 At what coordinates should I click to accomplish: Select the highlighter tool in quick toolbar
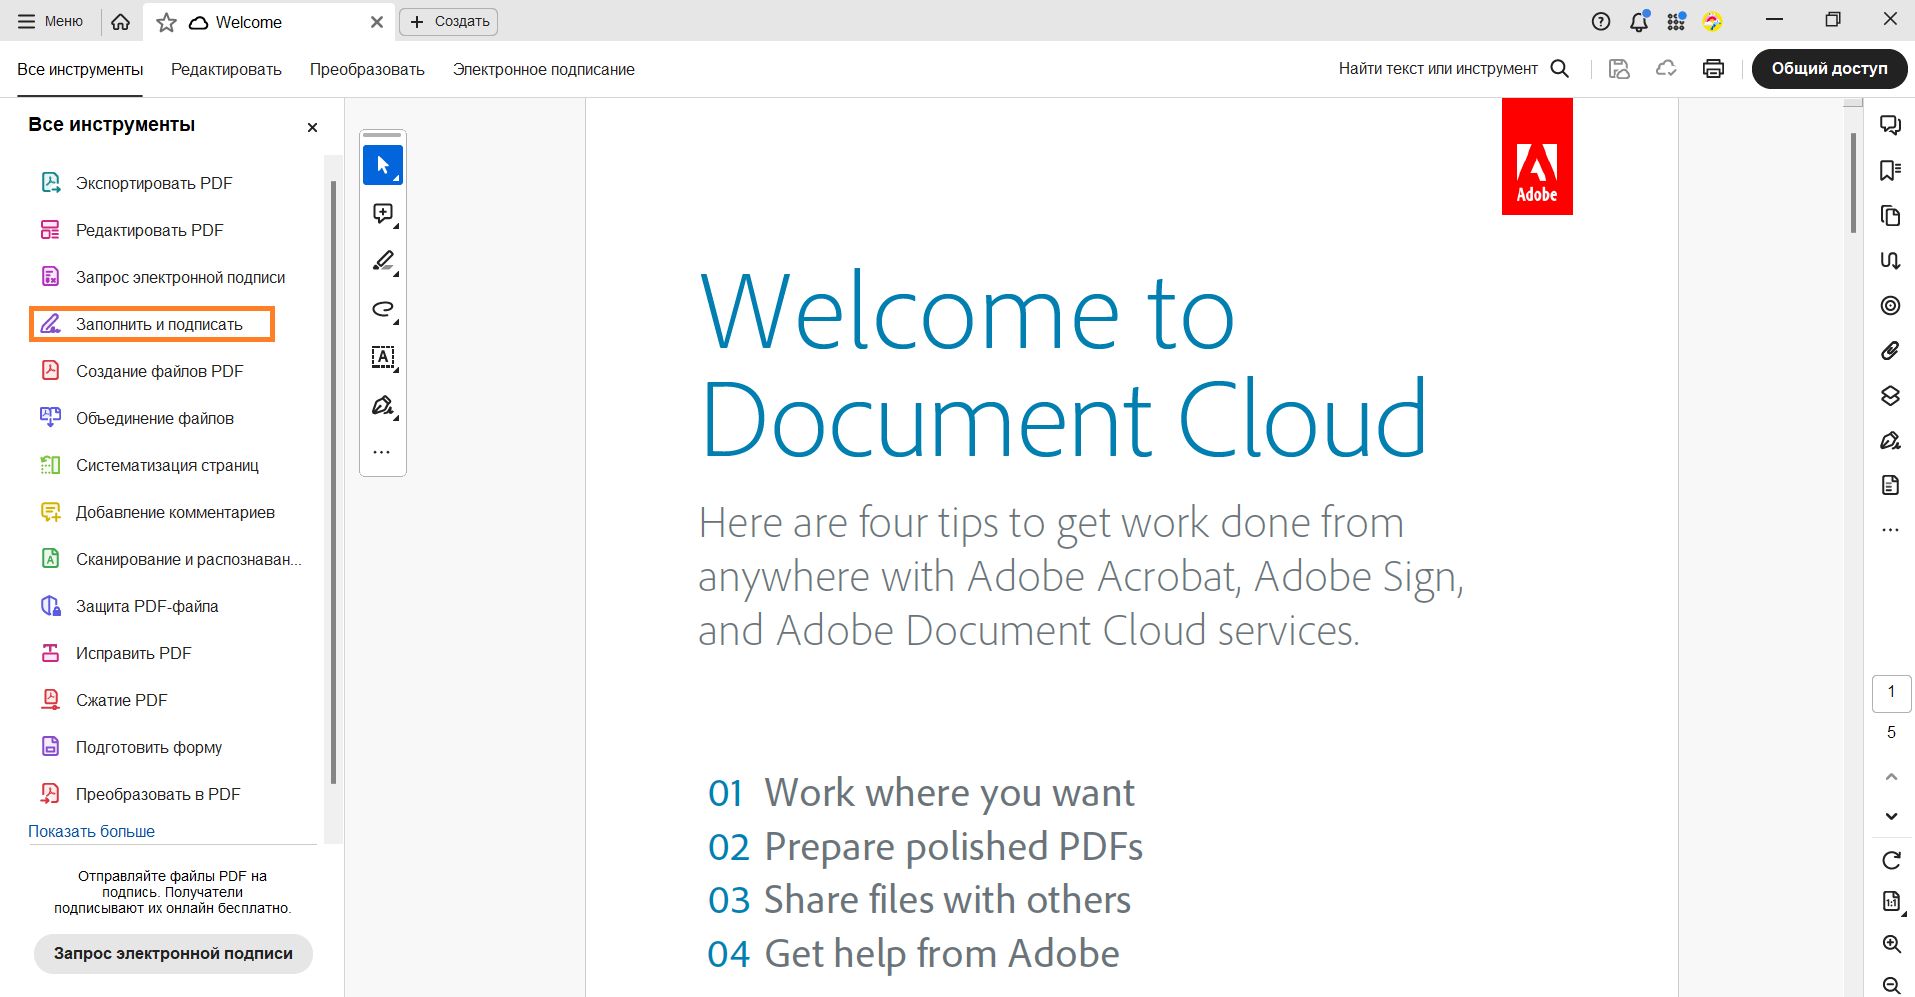tap(382, 260)
